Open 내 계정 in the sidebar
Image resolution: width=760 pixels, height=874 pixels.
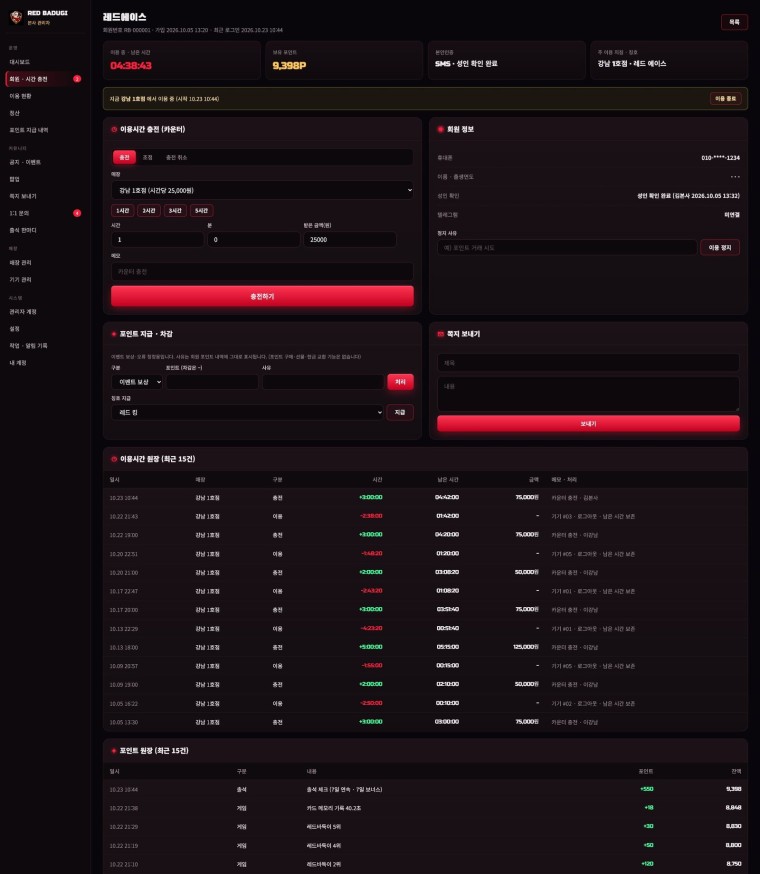pos(43,363)
